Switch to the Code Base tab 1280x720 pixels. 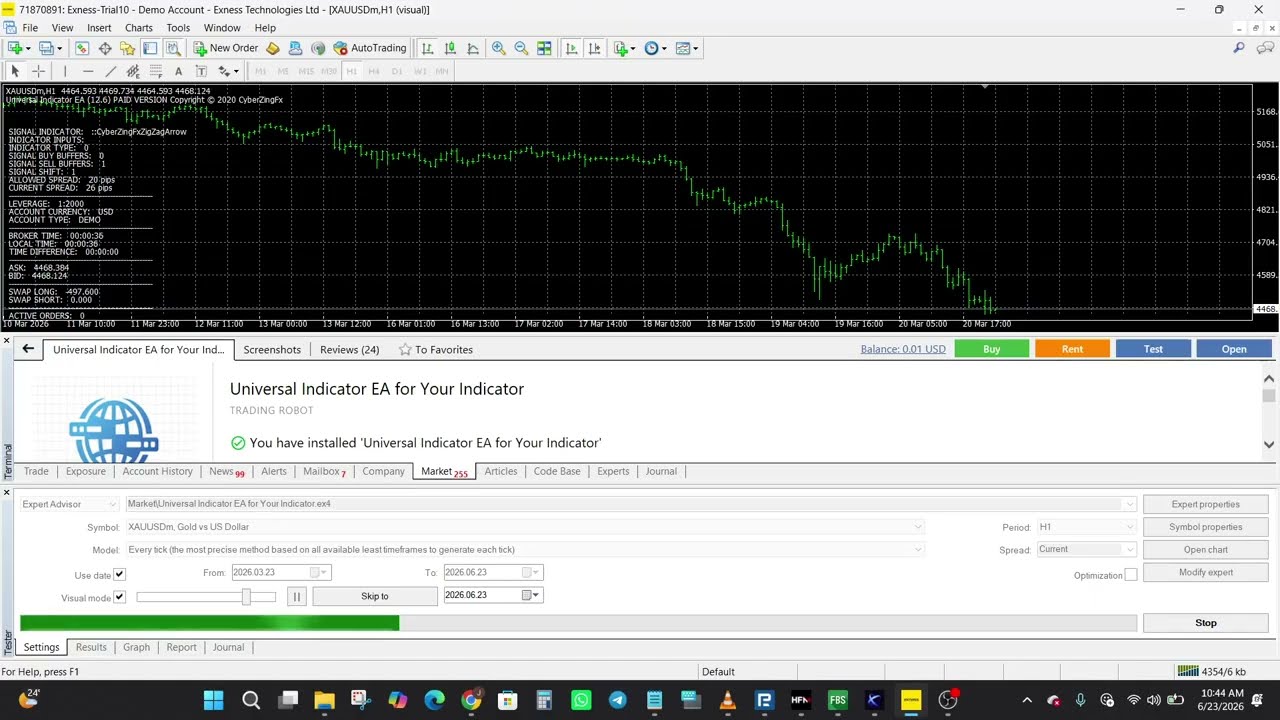click(557, 471)
